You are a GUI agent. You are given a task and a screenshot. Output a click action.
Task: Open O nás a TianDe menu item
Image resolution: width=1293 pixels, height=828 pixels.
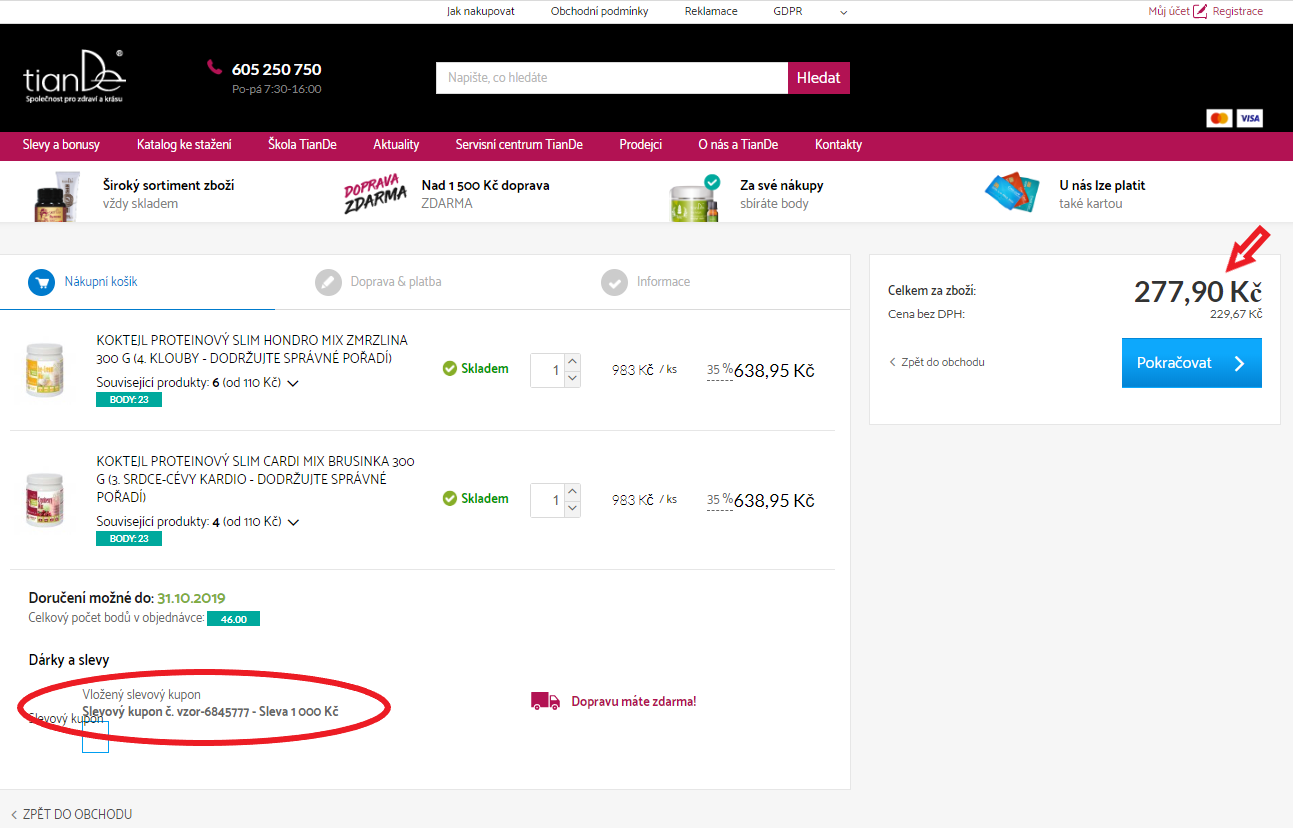(738, 145)
